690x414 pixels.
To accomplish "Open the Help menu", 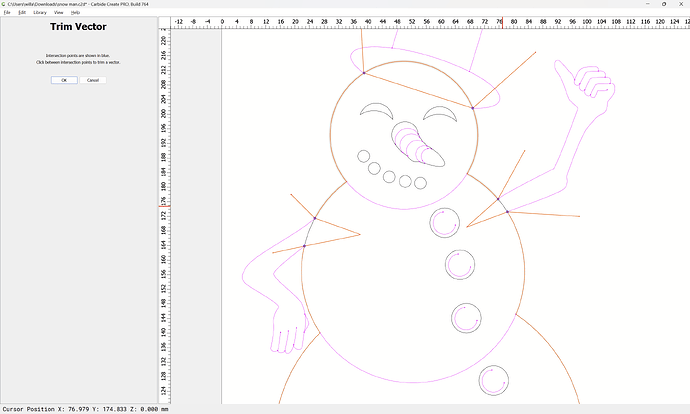I will point(75,12).
